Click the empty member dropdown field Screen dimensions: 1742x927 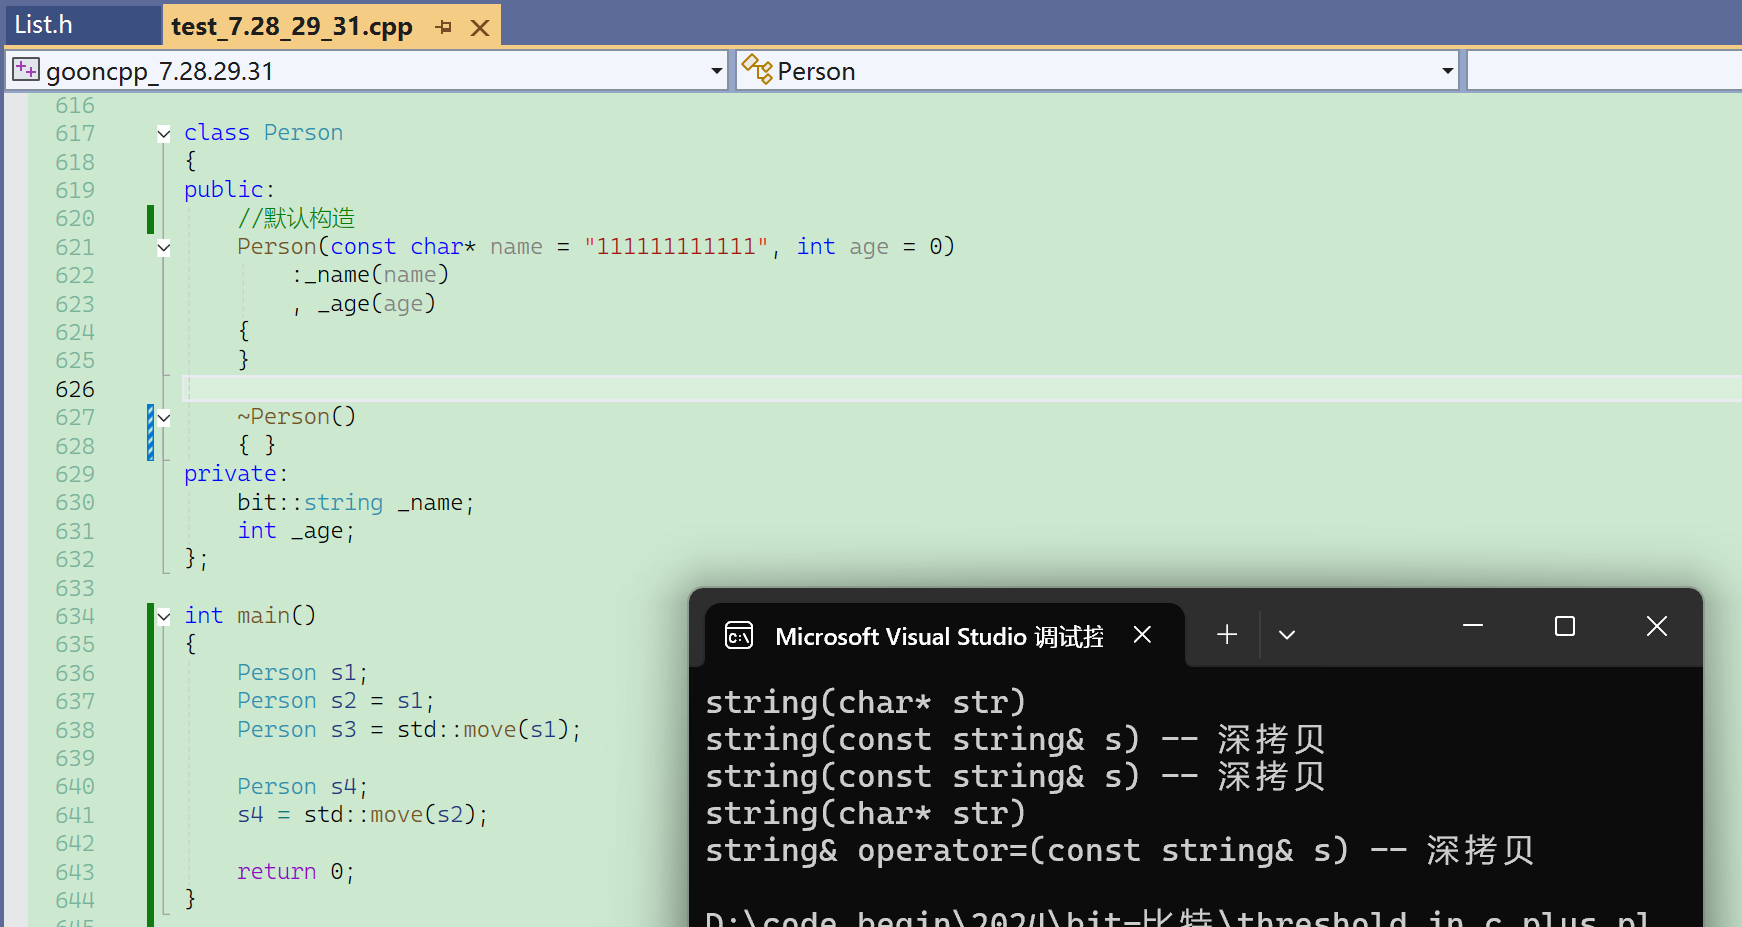(1604, 71)
